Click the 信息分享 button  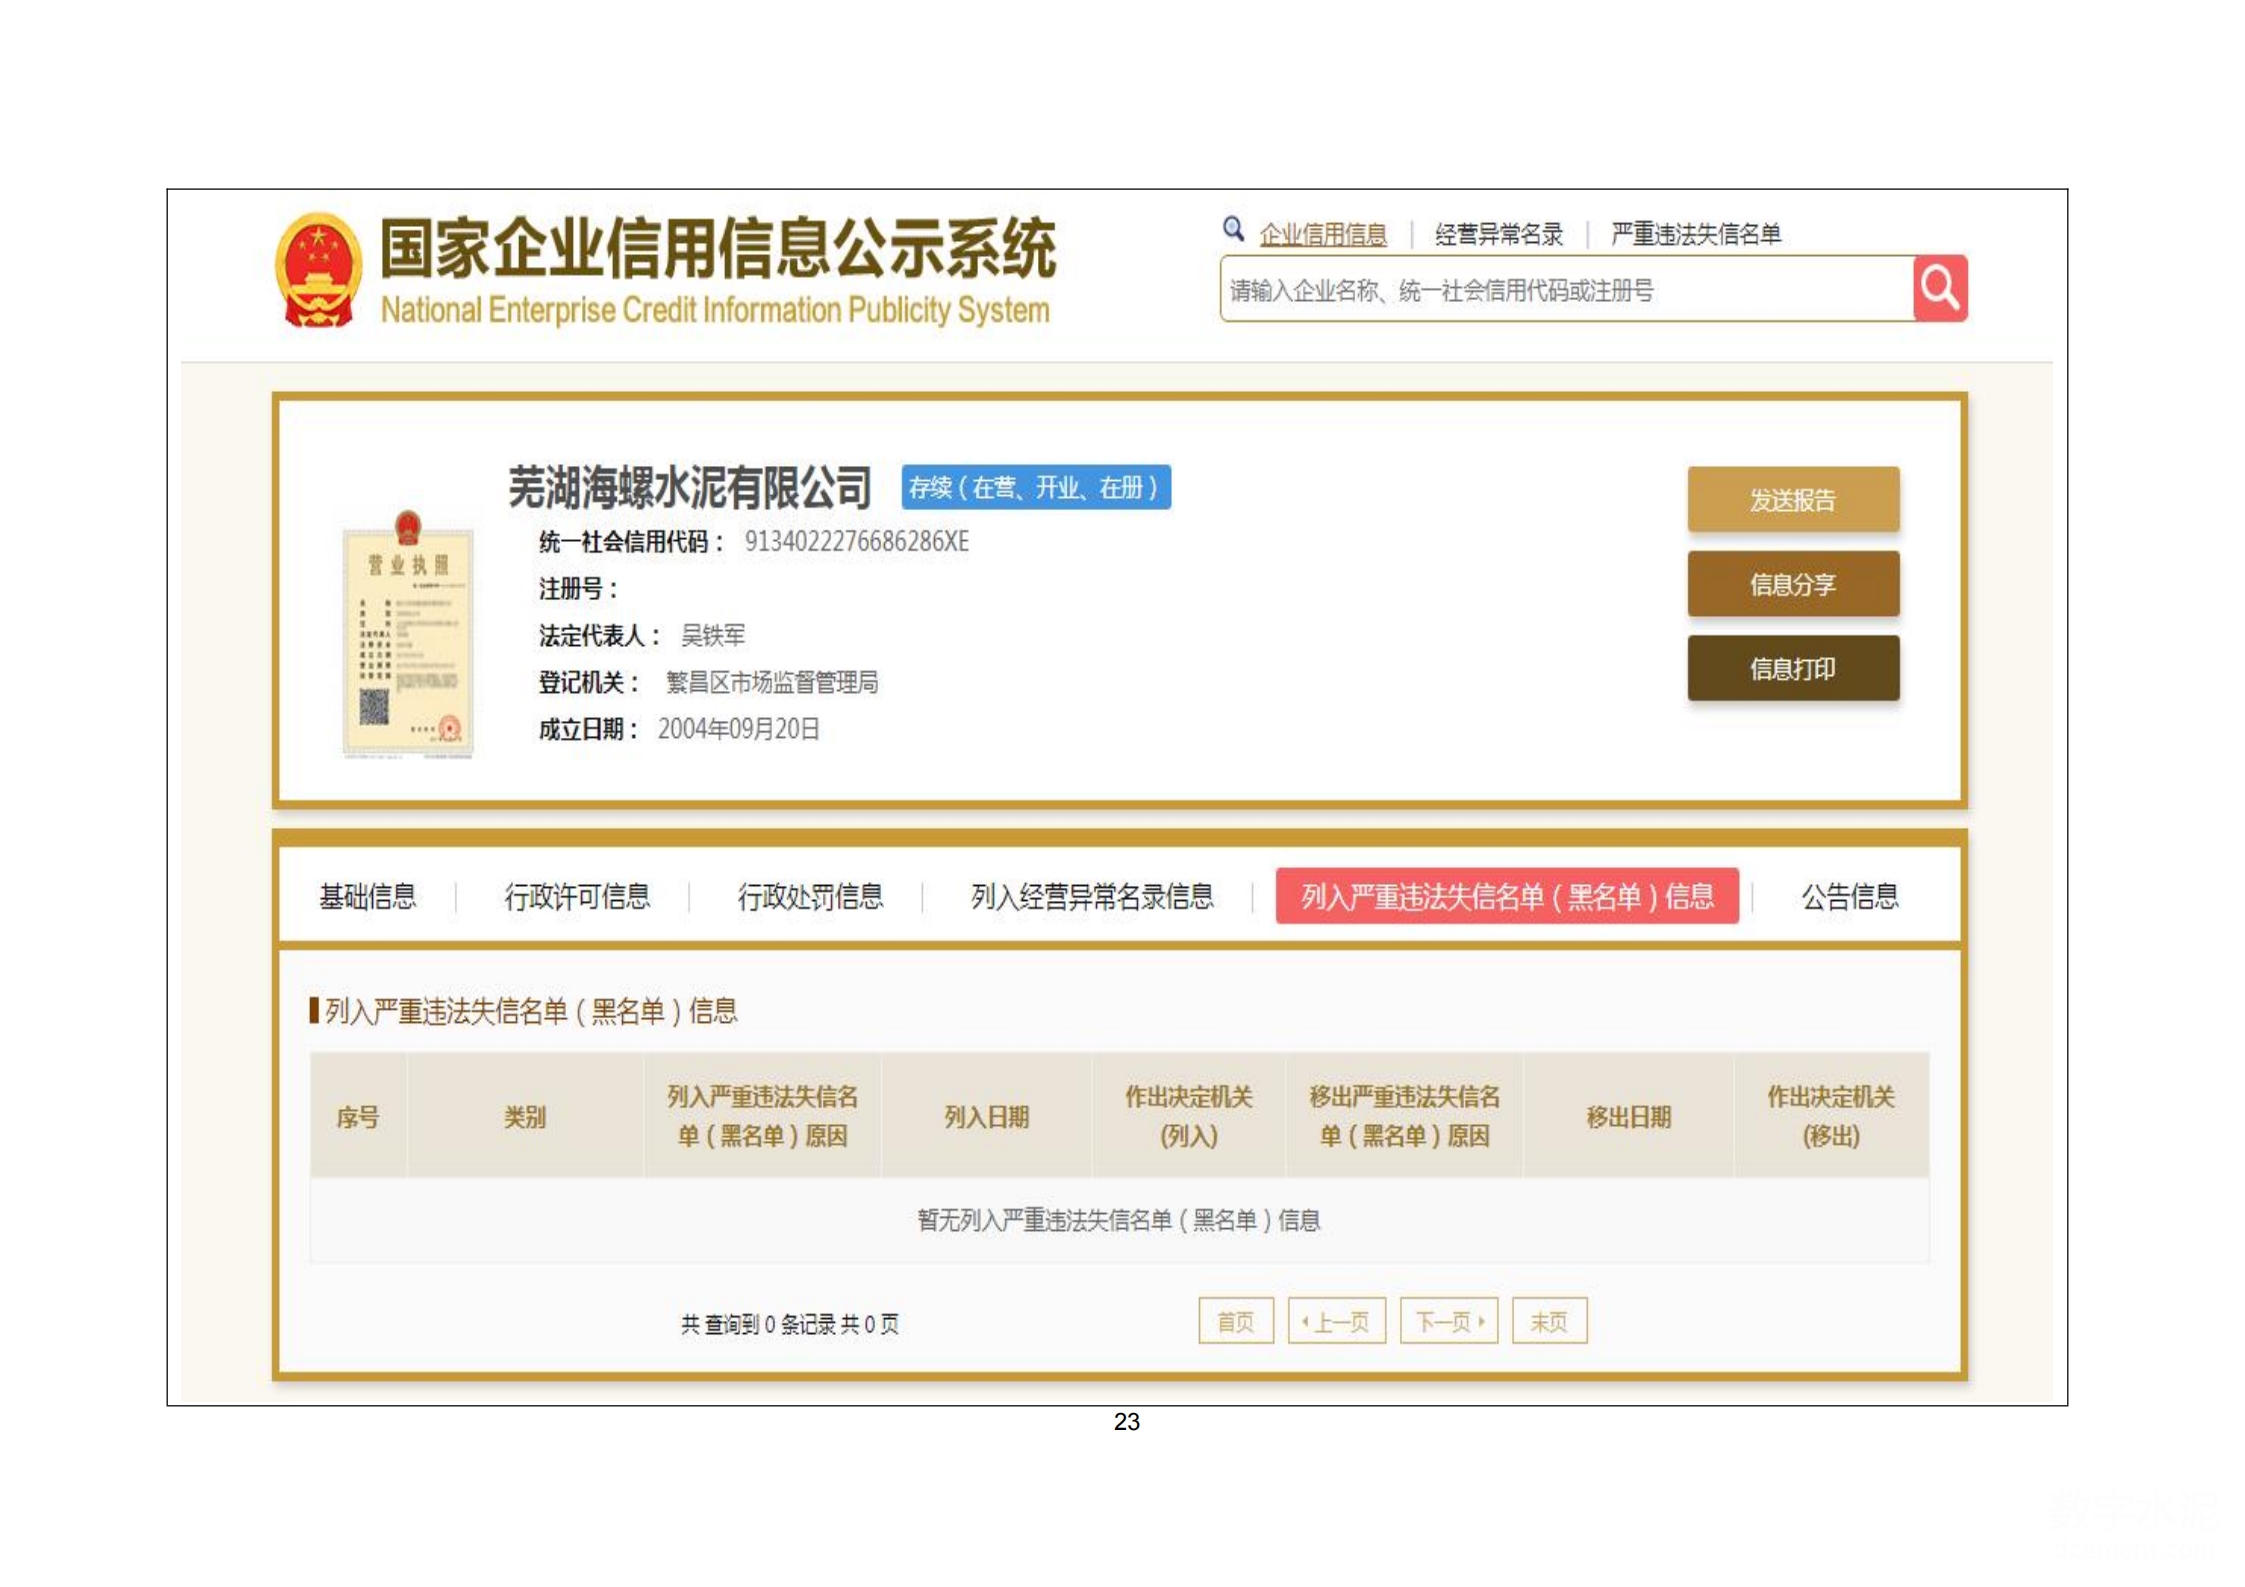tap(1792, 584)
